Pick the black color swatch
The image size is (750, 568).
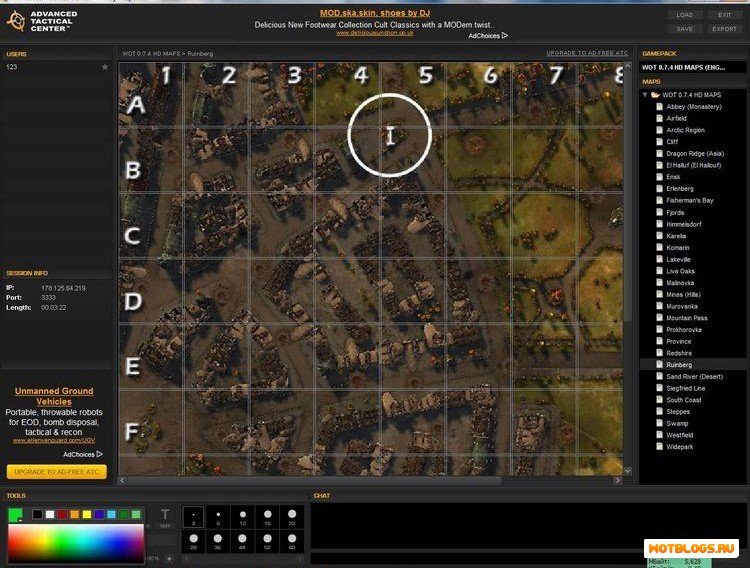pyautogui.click(x=37, y=514)
